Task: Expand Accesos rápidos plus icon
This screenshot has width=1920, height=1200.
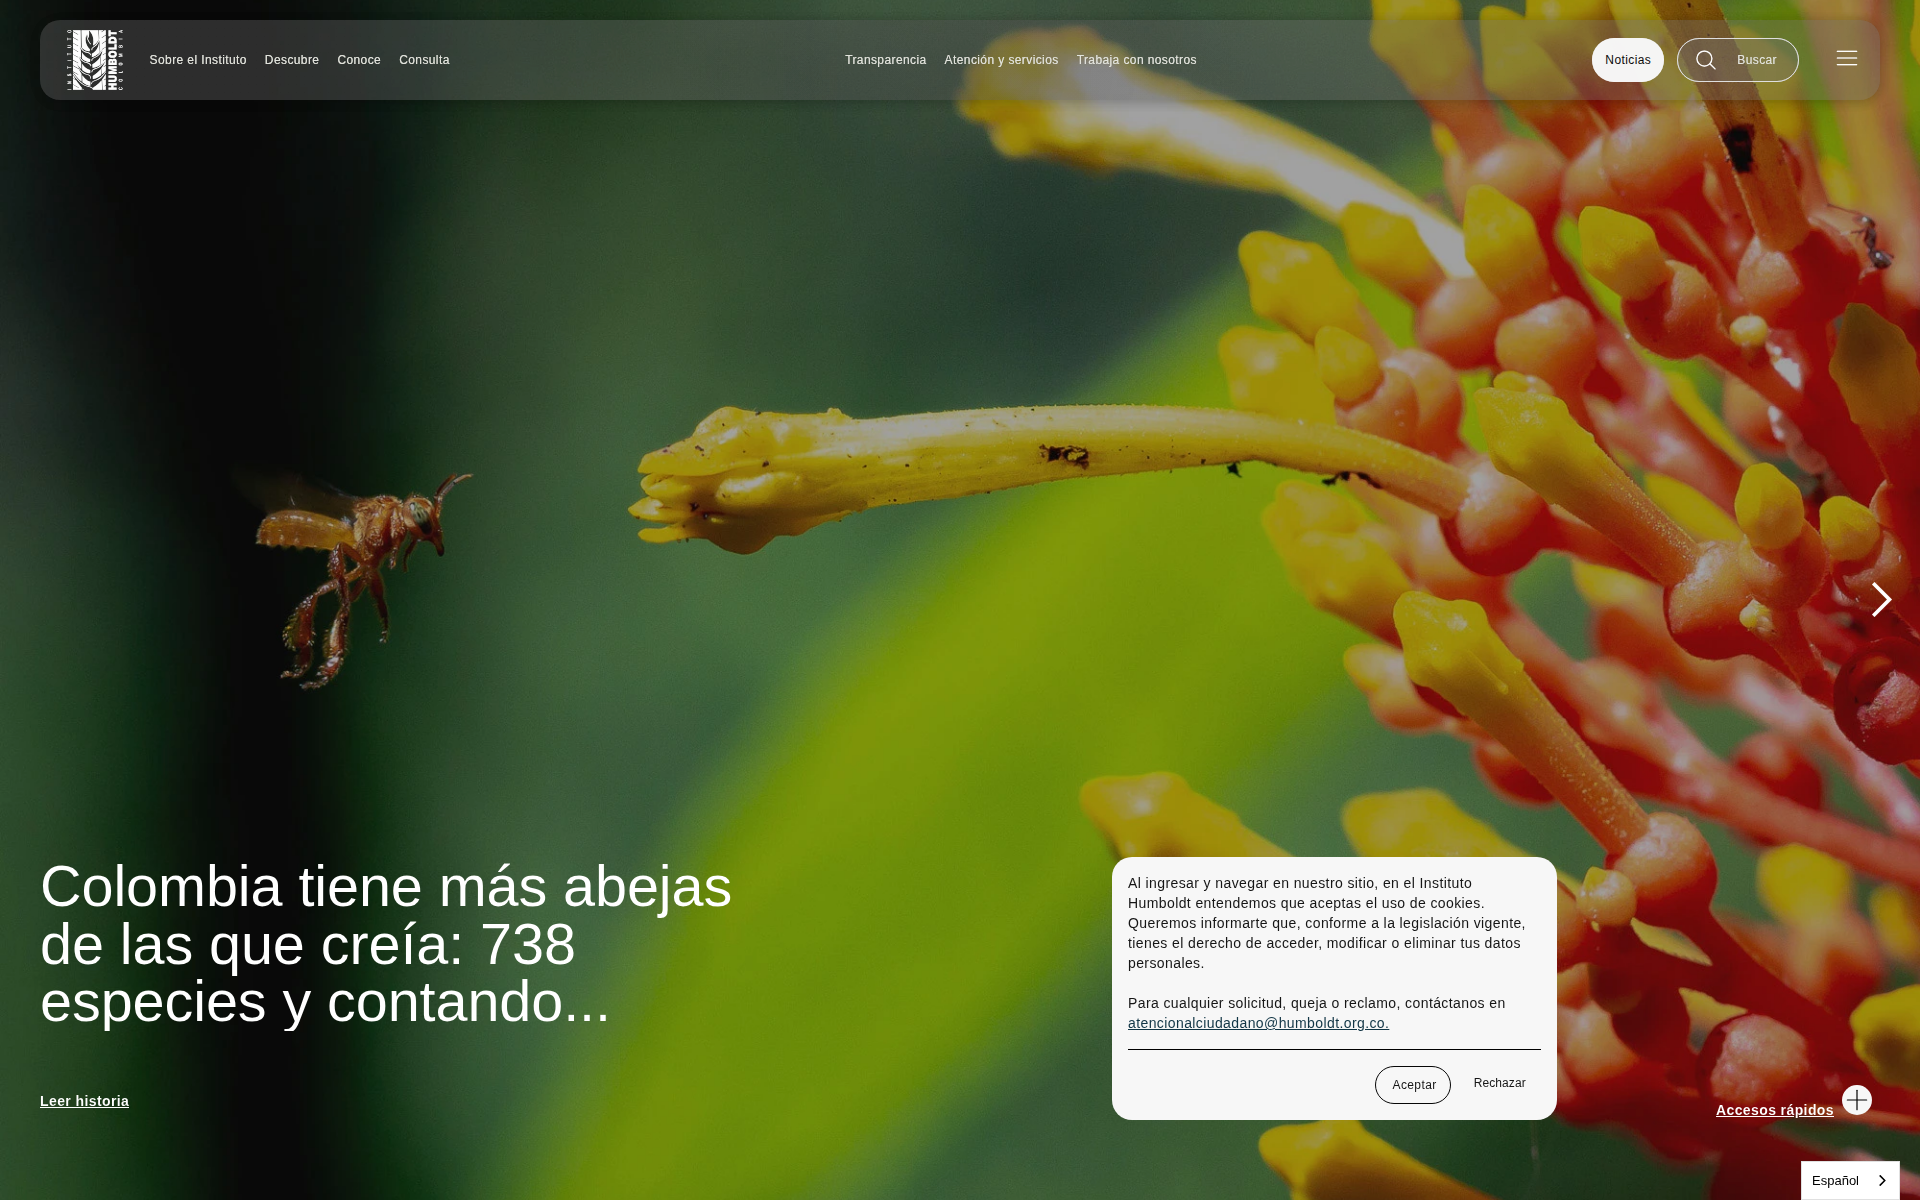Action: 1857,1100
